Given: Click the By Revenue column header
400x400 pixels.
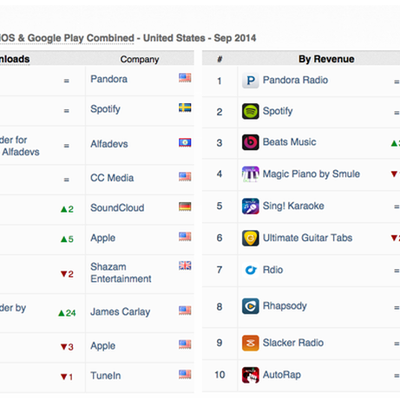Looking at the screenshot, I should click(x=326, y=59).
